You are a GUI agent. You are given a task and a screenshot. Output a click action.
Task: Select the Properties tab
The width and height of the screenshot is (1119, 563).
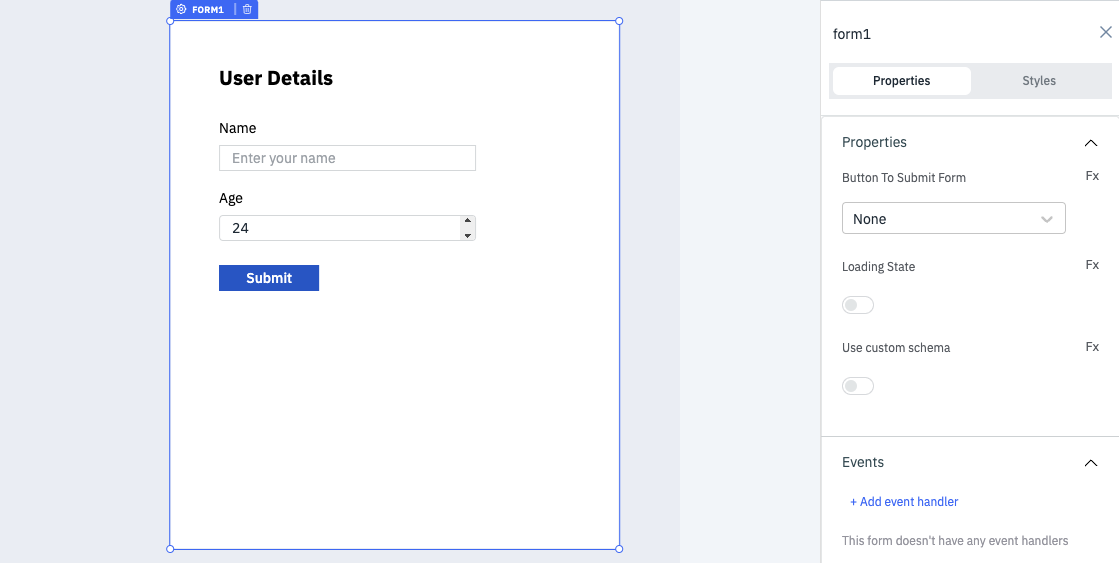pyautogui.click(x=901, y=81)
